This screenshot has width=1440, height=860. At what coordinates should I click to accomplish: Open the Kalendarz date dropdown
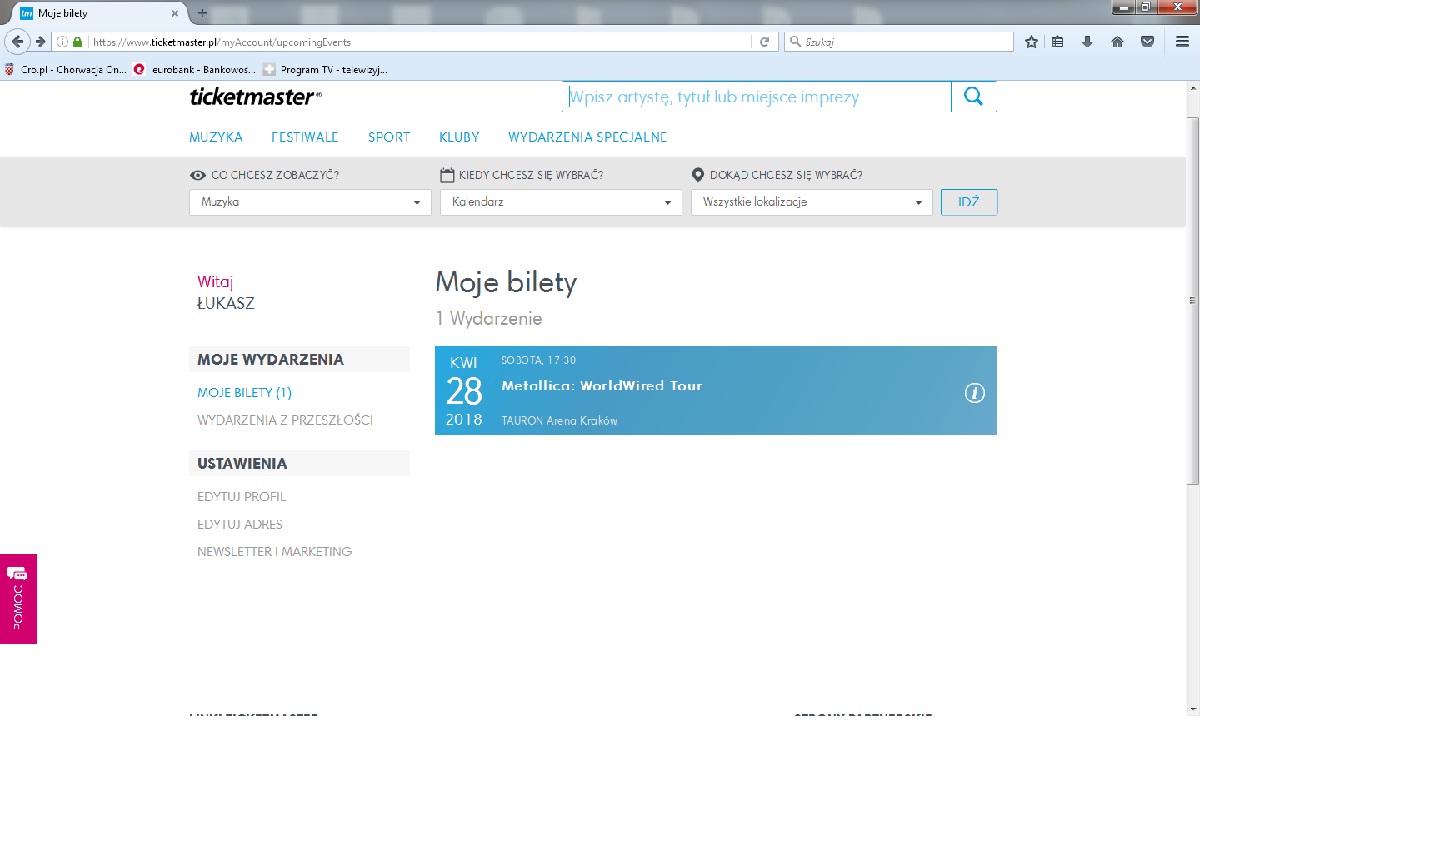click(x=560, y=202)
